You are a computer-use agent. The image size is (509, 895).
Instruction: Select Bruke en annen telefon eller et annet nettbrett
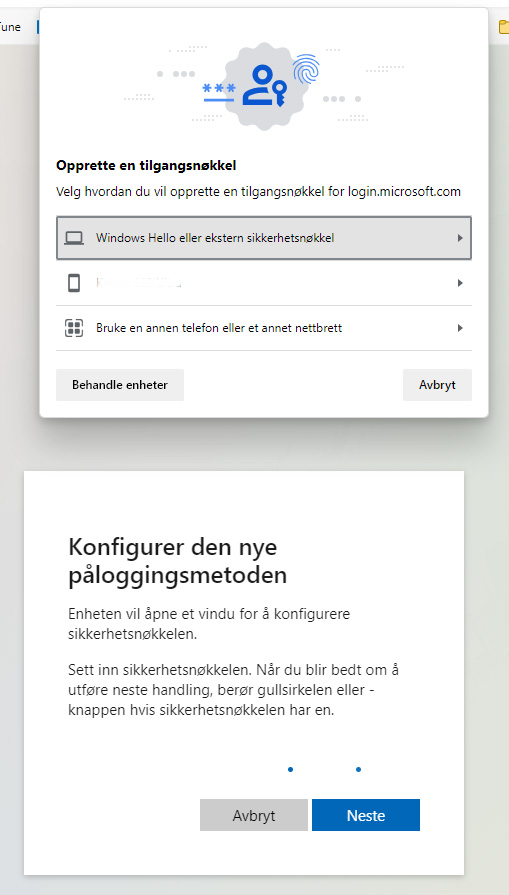(x=264, y=328)
